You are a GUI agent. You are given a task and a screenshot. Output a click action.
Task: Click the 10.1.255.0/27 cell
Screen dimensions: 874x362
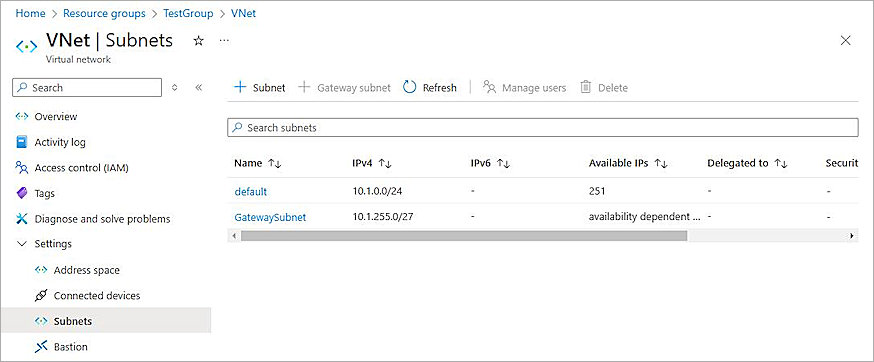click(x=383, y=217)
